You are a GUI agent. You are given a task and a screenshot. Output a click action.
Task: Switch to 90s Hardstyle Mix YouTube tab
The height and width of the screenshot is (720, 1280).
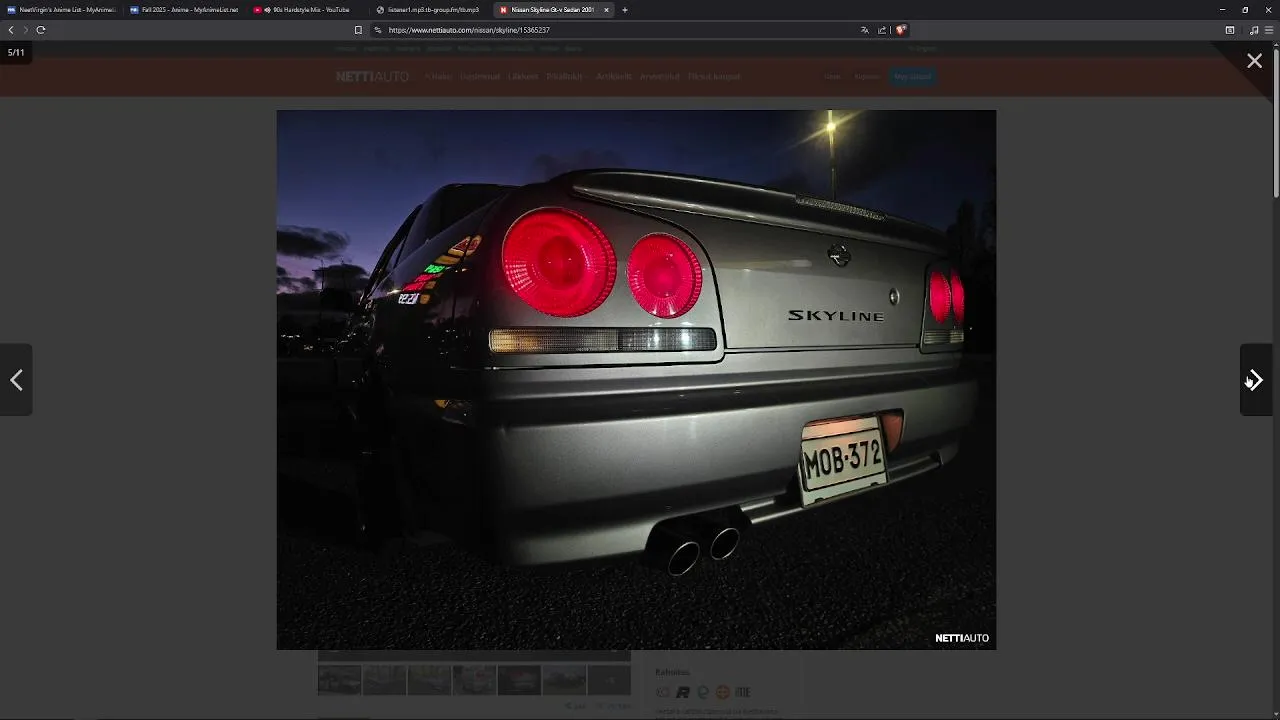[307, 10]
